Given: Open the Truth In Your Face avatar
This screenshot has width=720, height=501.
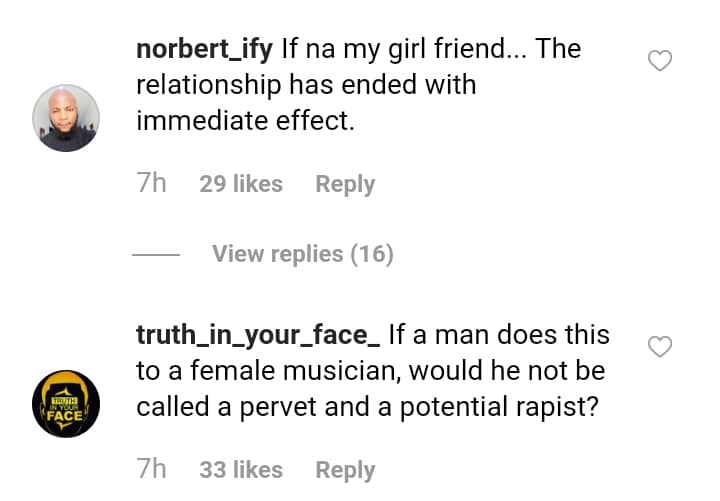Looking at the screenshot, I should click(x=66, y=403).
